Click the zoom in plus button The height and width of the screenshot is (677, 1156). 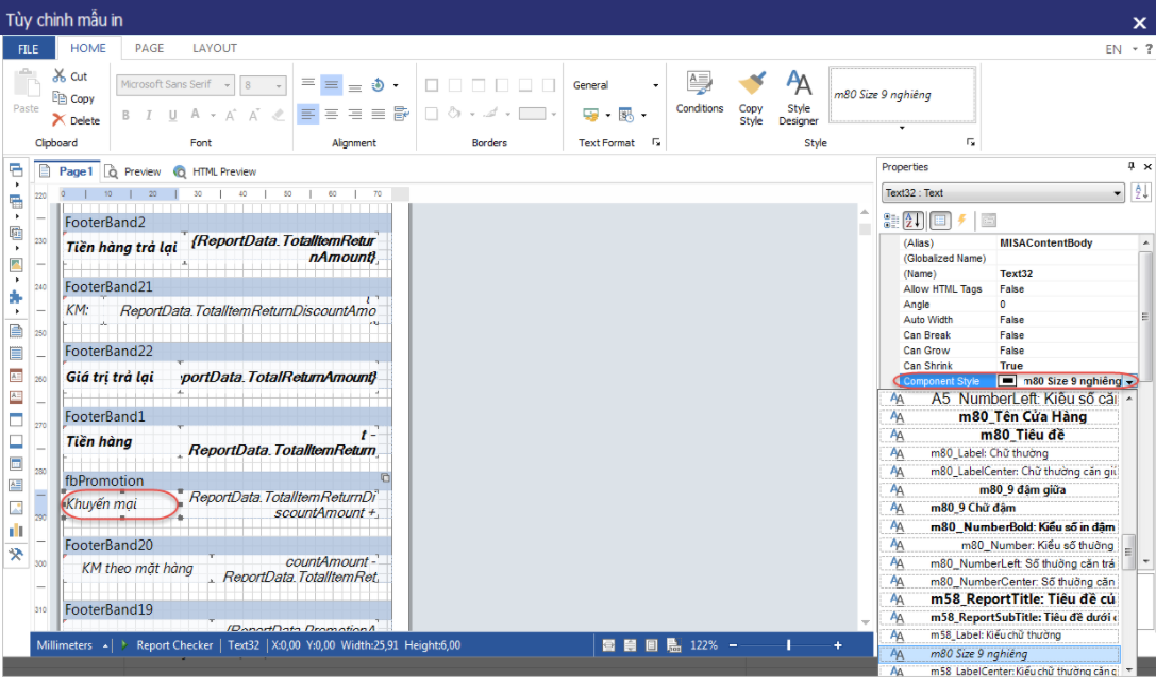[838, 645]
